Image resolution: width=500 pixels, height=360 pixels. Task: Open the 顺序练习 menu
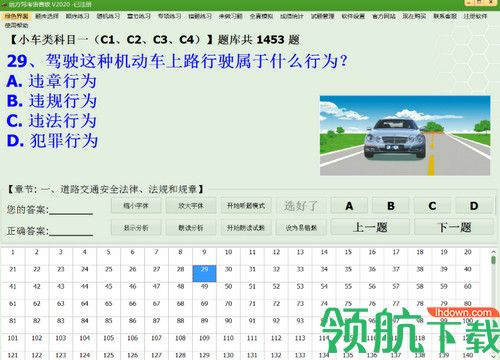pos(77,16)
